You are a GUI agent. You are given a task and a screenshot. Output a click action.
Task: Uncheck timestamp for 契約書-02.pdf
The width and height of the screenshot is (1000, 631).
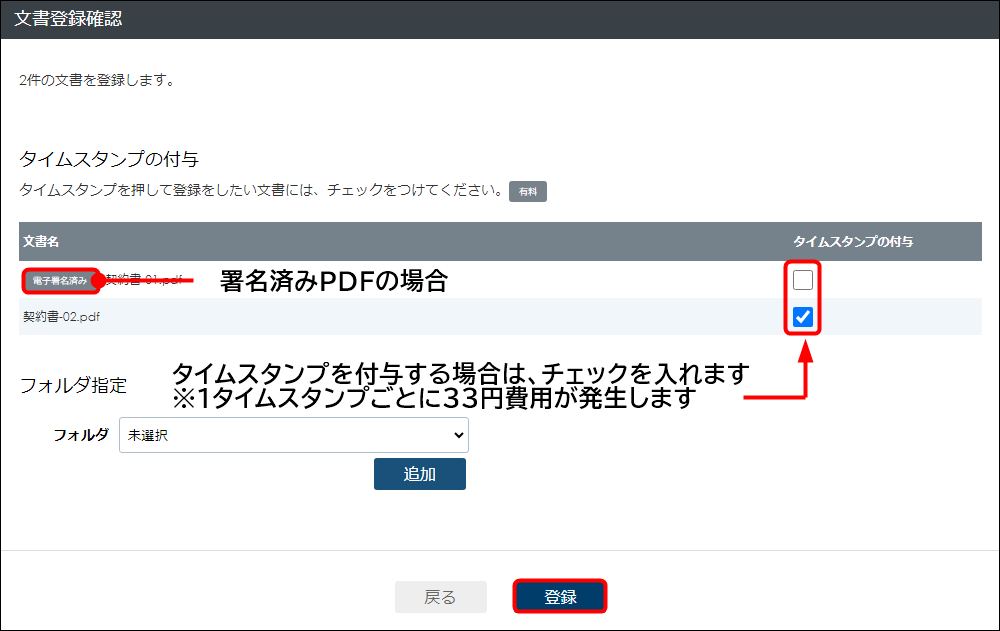tap(802, 318)
